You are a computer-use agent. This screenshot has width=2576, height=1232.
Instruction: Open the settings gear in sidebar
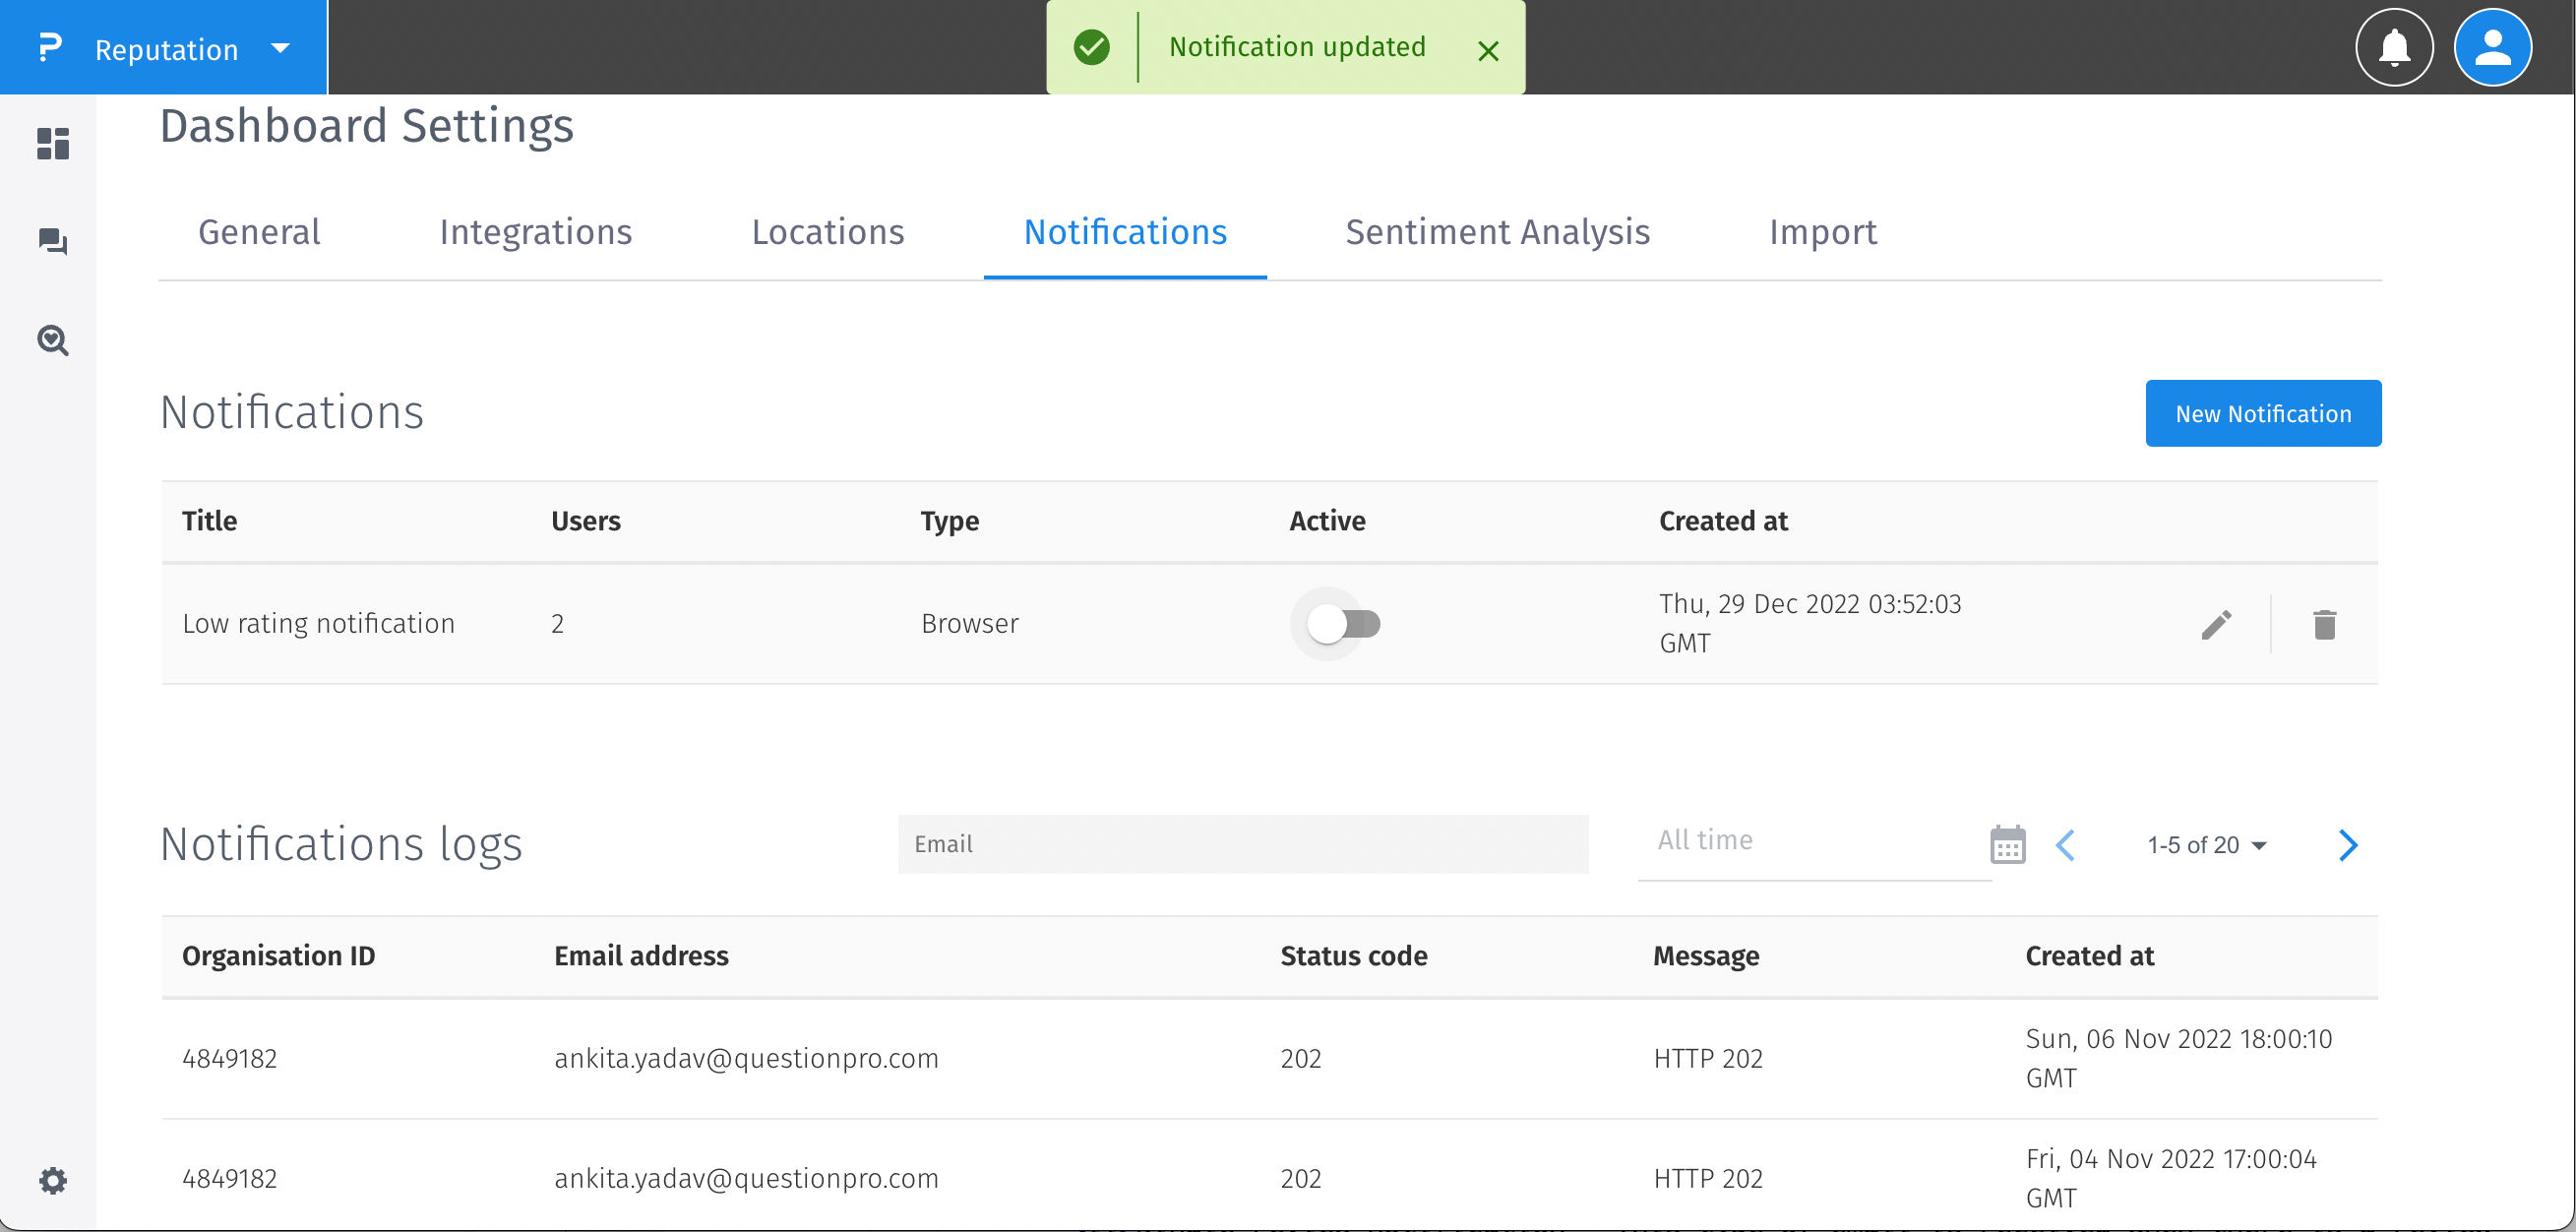[x=53, y=1181]
